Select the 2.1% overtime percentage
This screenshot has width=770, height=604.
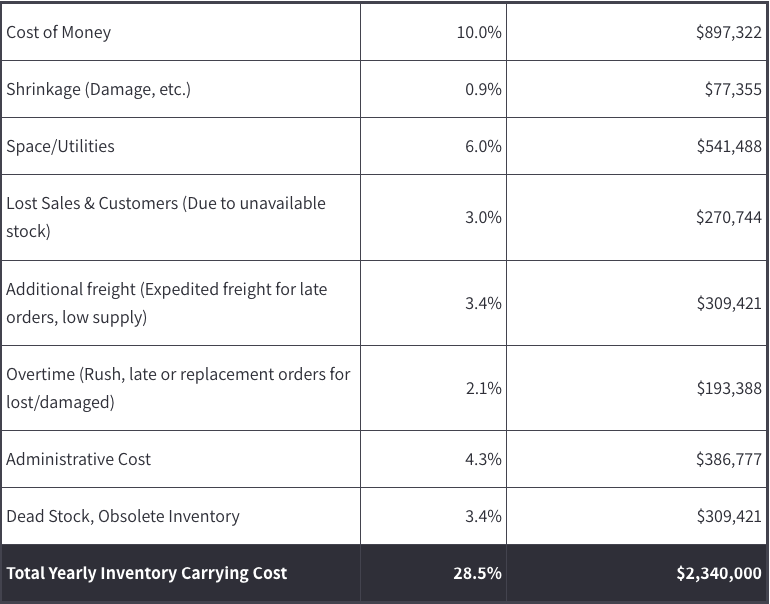point(483,388)
